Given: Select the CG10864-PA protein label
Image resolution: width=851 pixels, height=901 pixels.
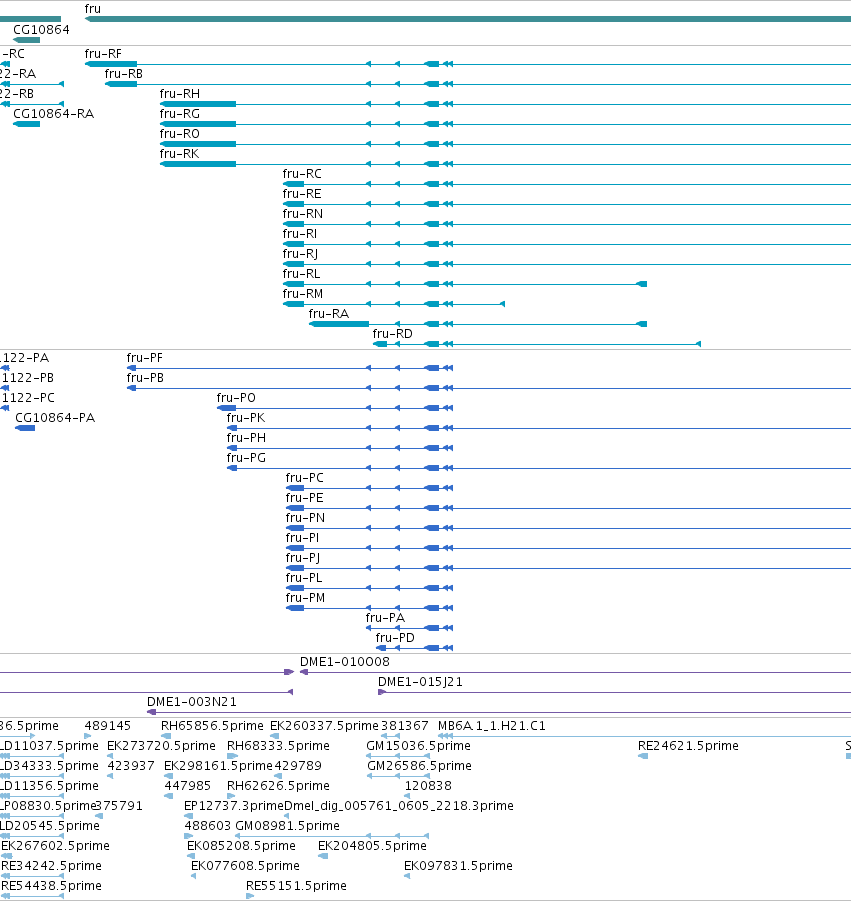Looking at the screenshot, I should pyautogui.click(x=55, y=418).
